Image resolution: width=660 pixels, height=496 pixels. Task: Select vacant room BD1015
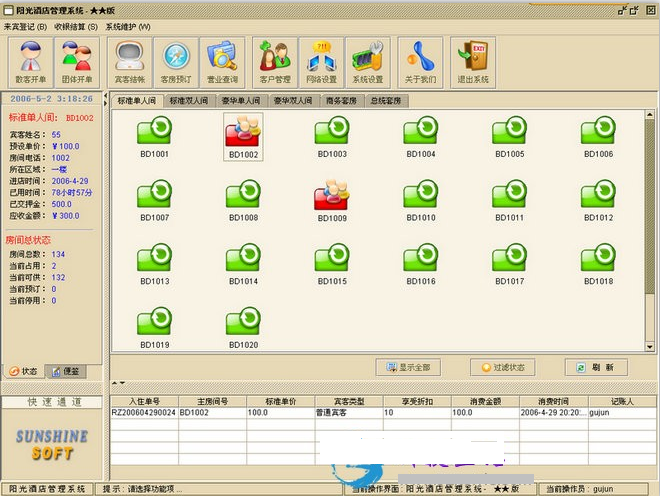(x=332, y=264)
